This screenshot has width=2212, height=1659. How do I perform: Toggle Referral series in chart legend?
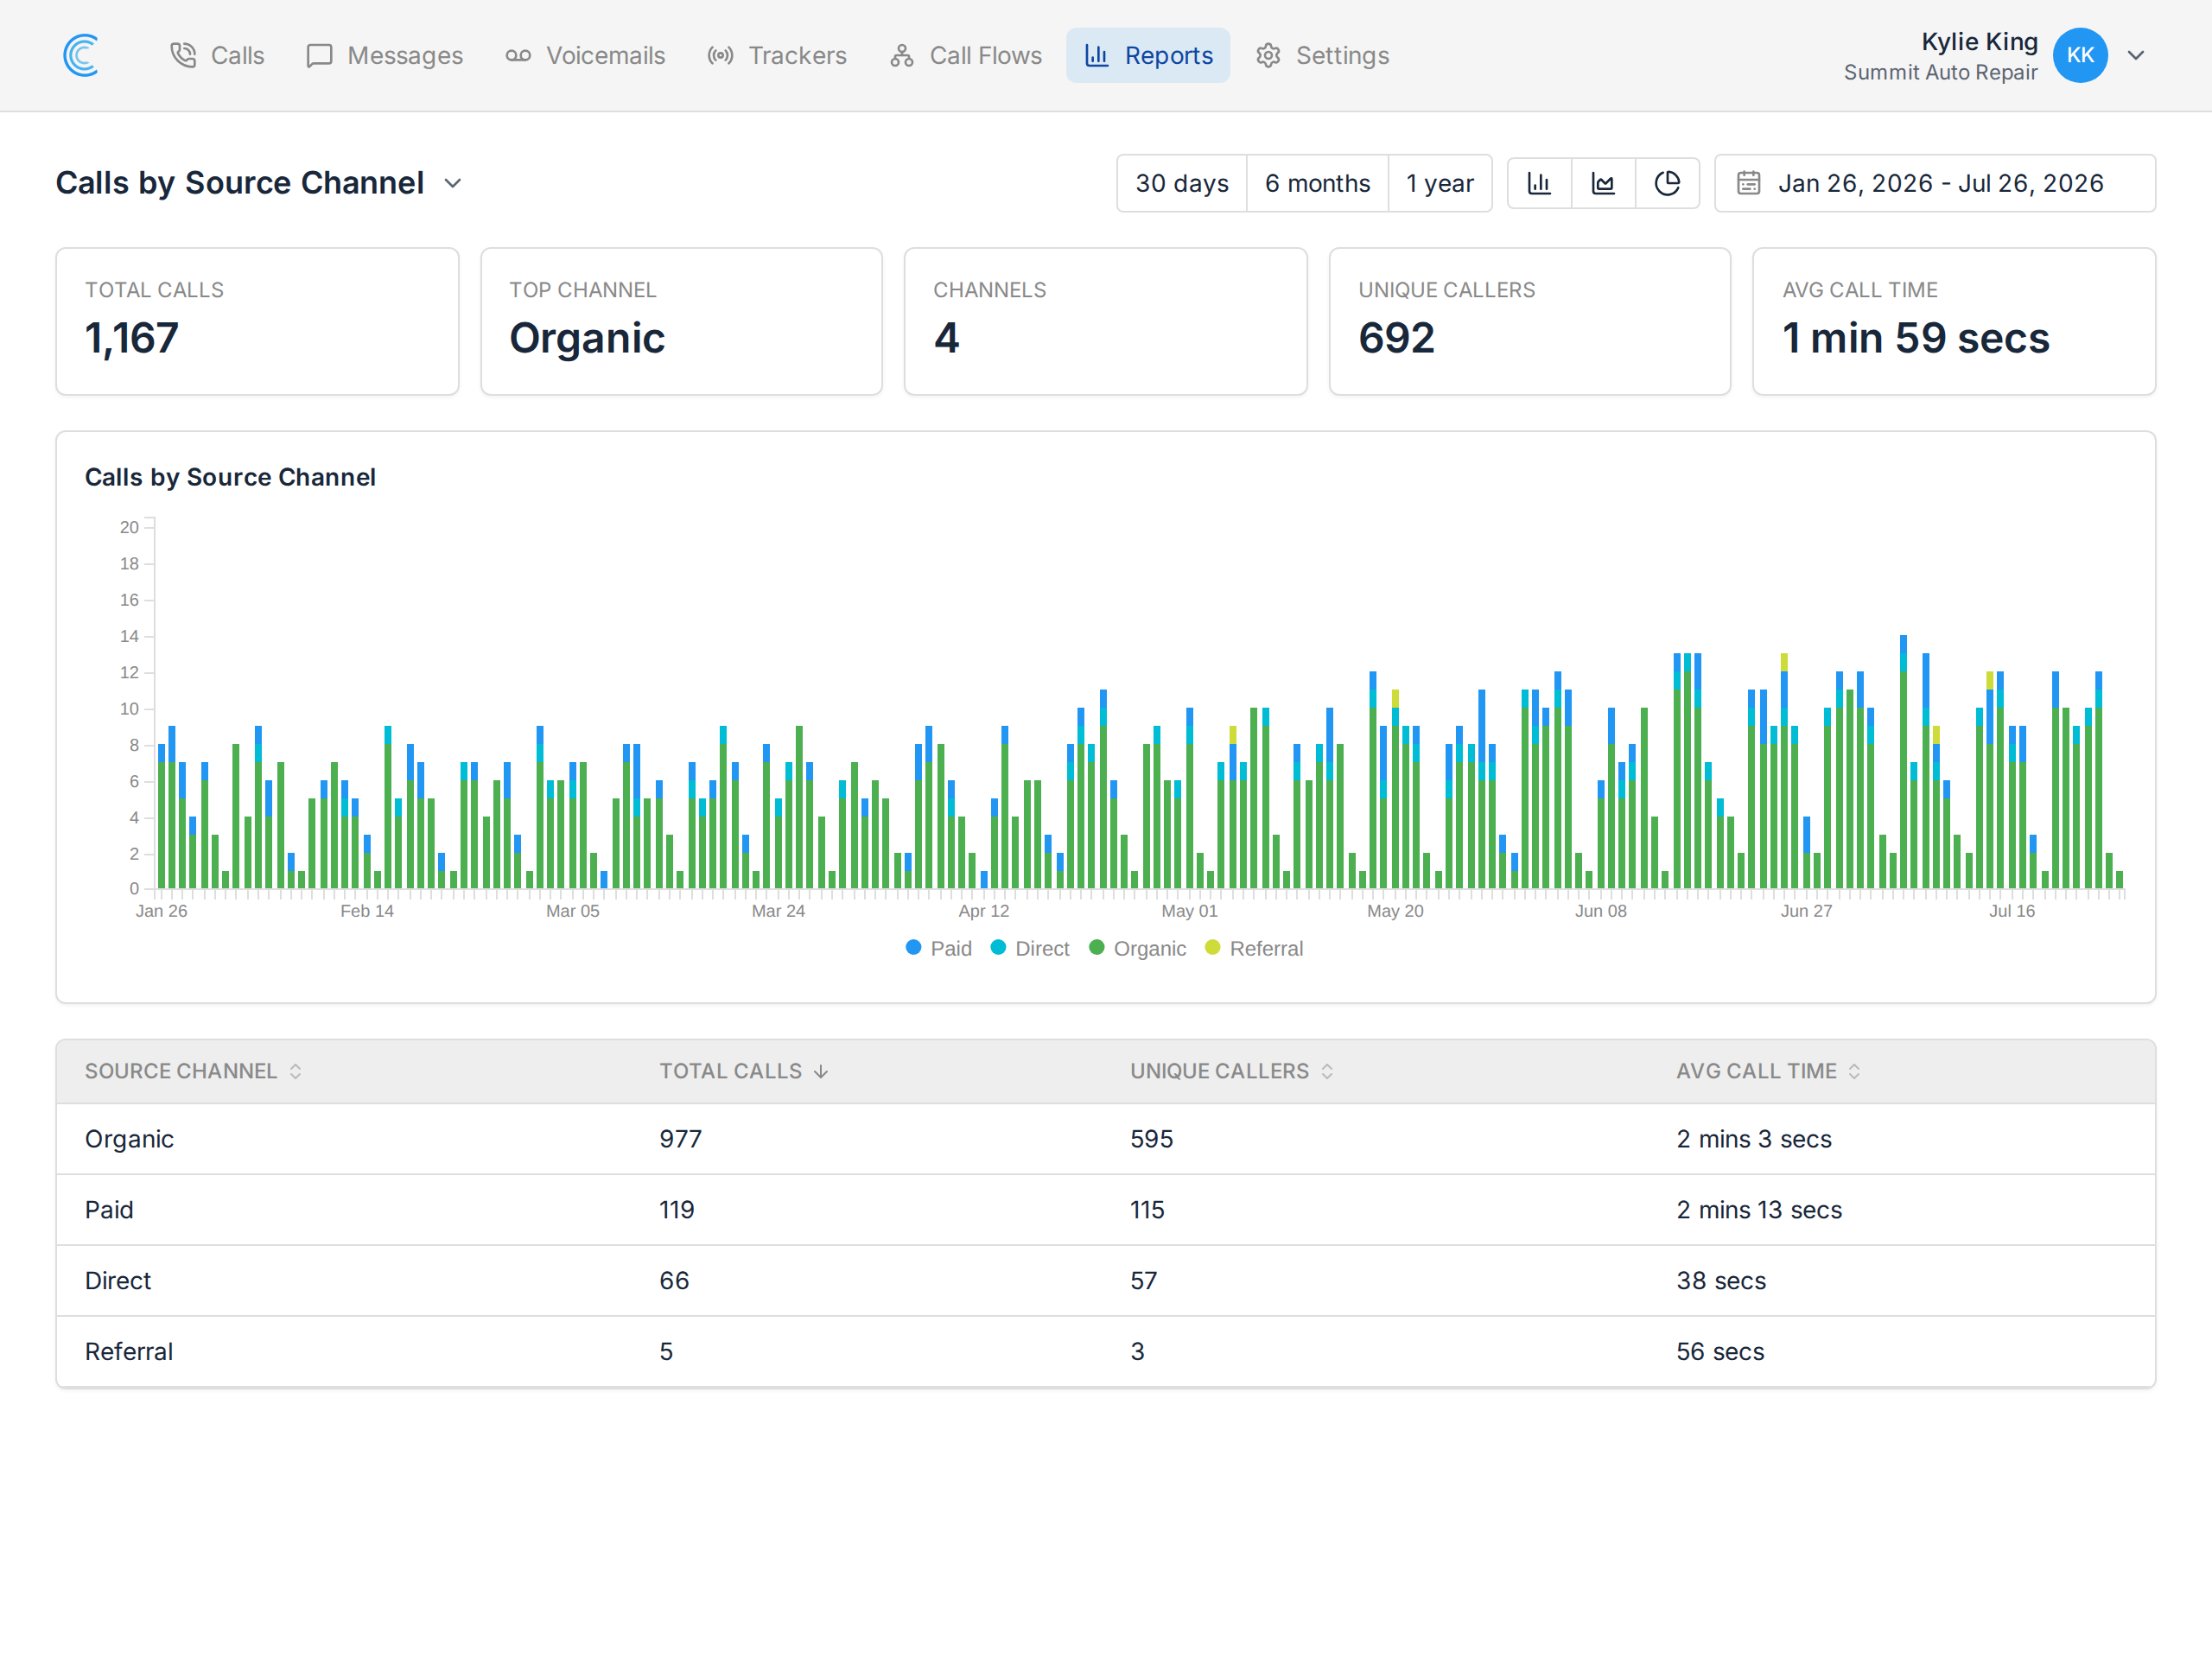click(1254, 948)
